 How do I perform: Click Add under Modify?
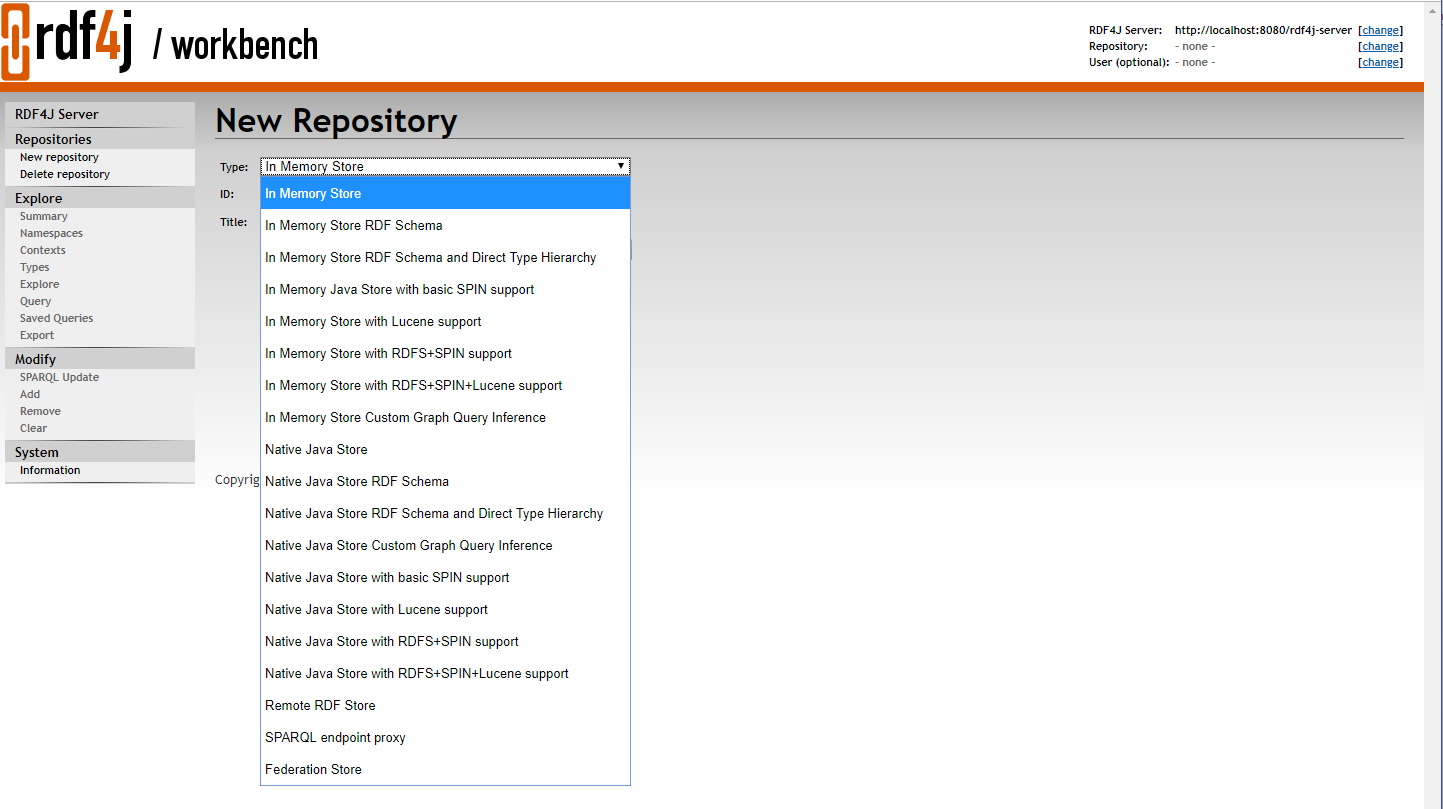30,394
